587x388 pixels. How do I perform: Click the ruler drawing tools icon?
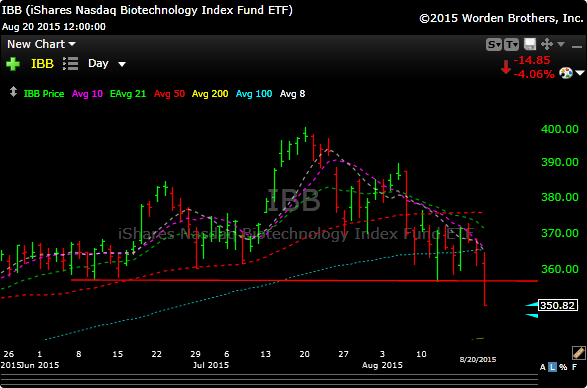[579, 353]
